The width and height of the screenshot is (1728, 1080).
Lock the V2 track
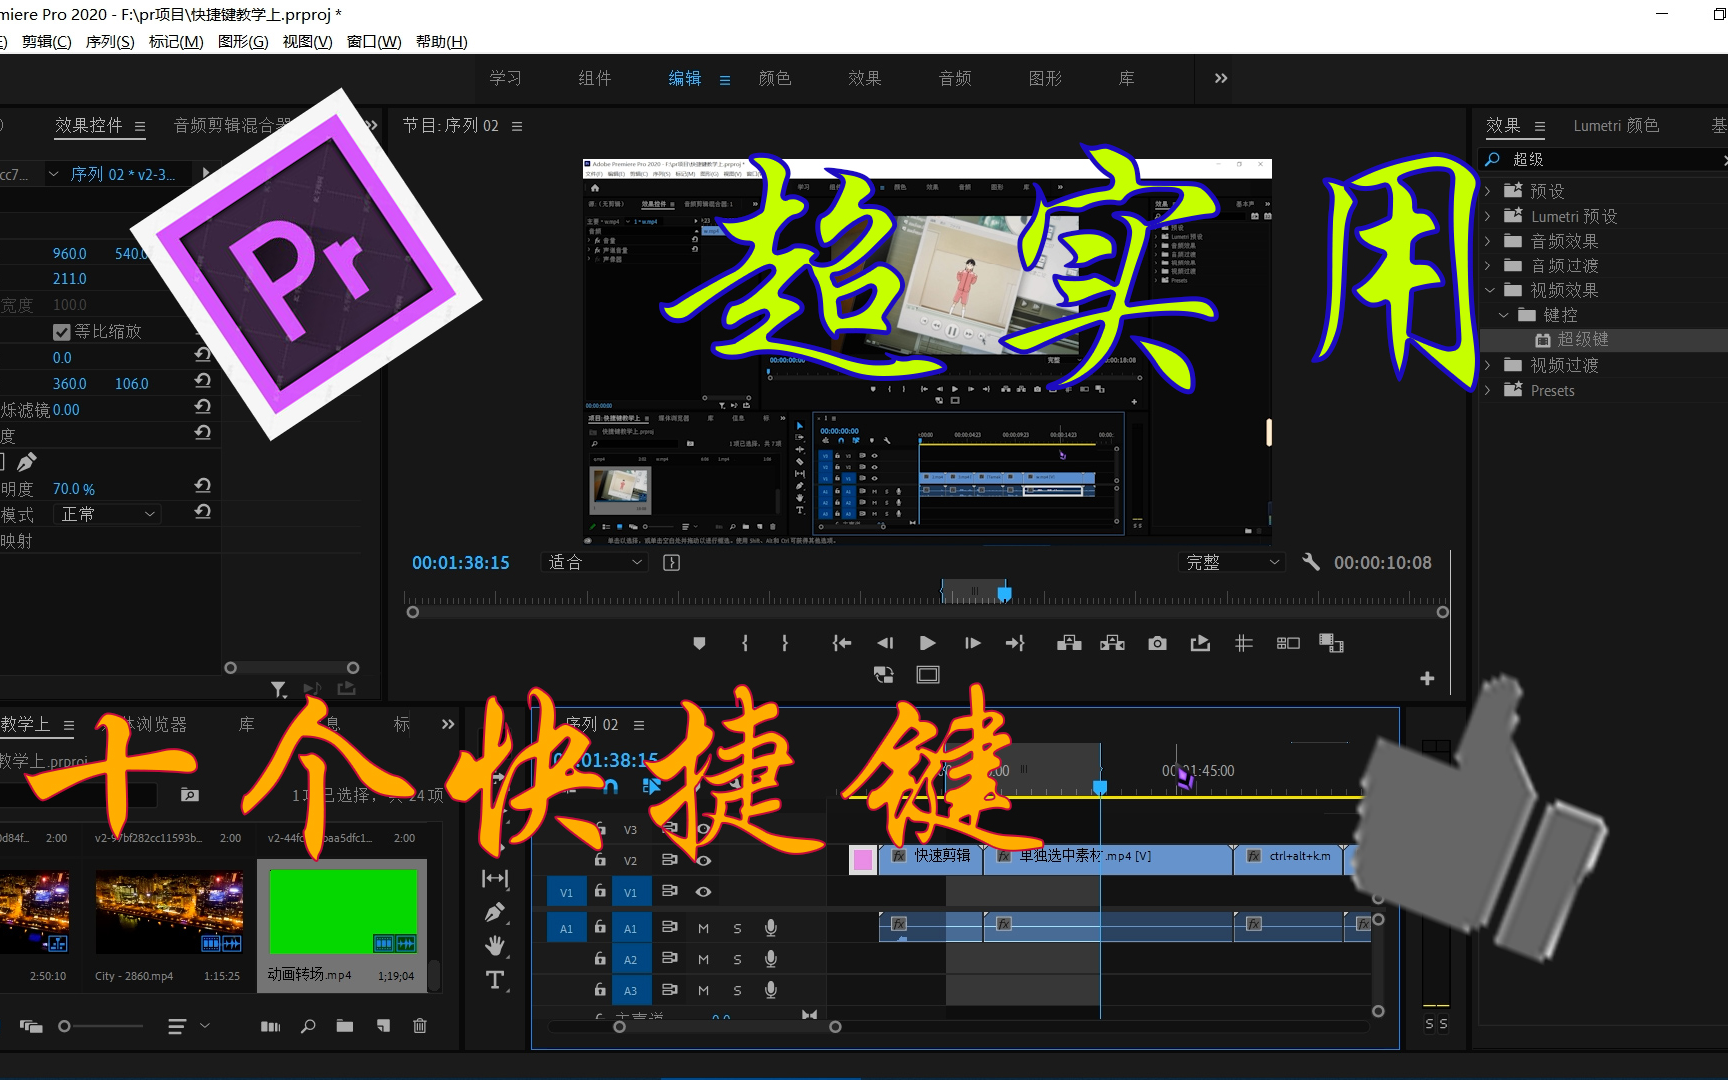600,860
